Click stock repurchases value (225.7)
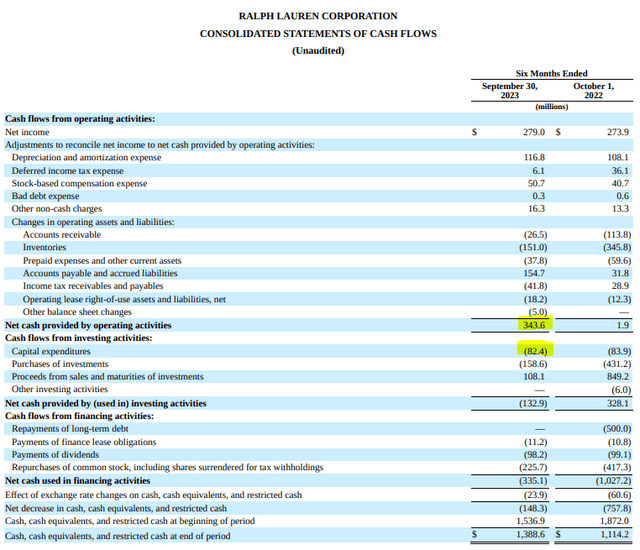 [x=533, y=468]
